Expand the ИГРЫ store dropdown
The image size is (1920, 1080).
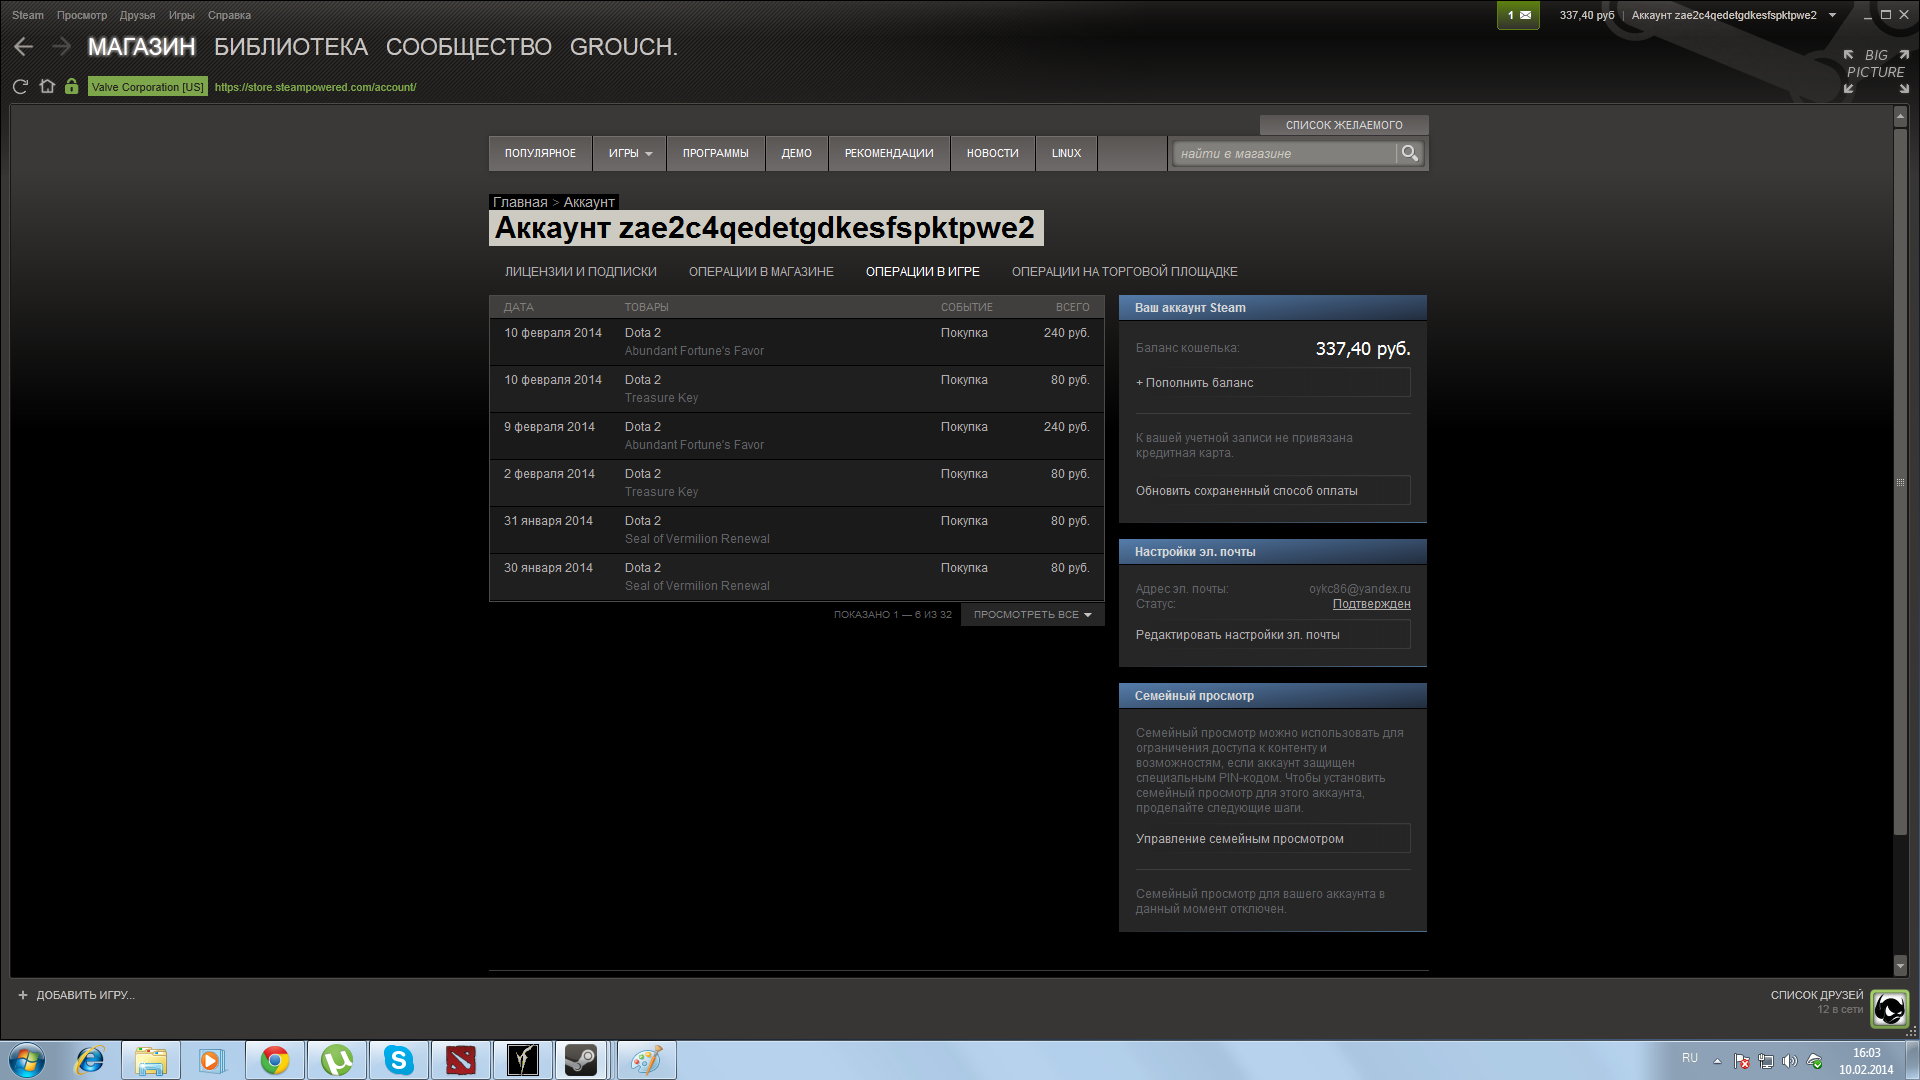click(629, 153)
